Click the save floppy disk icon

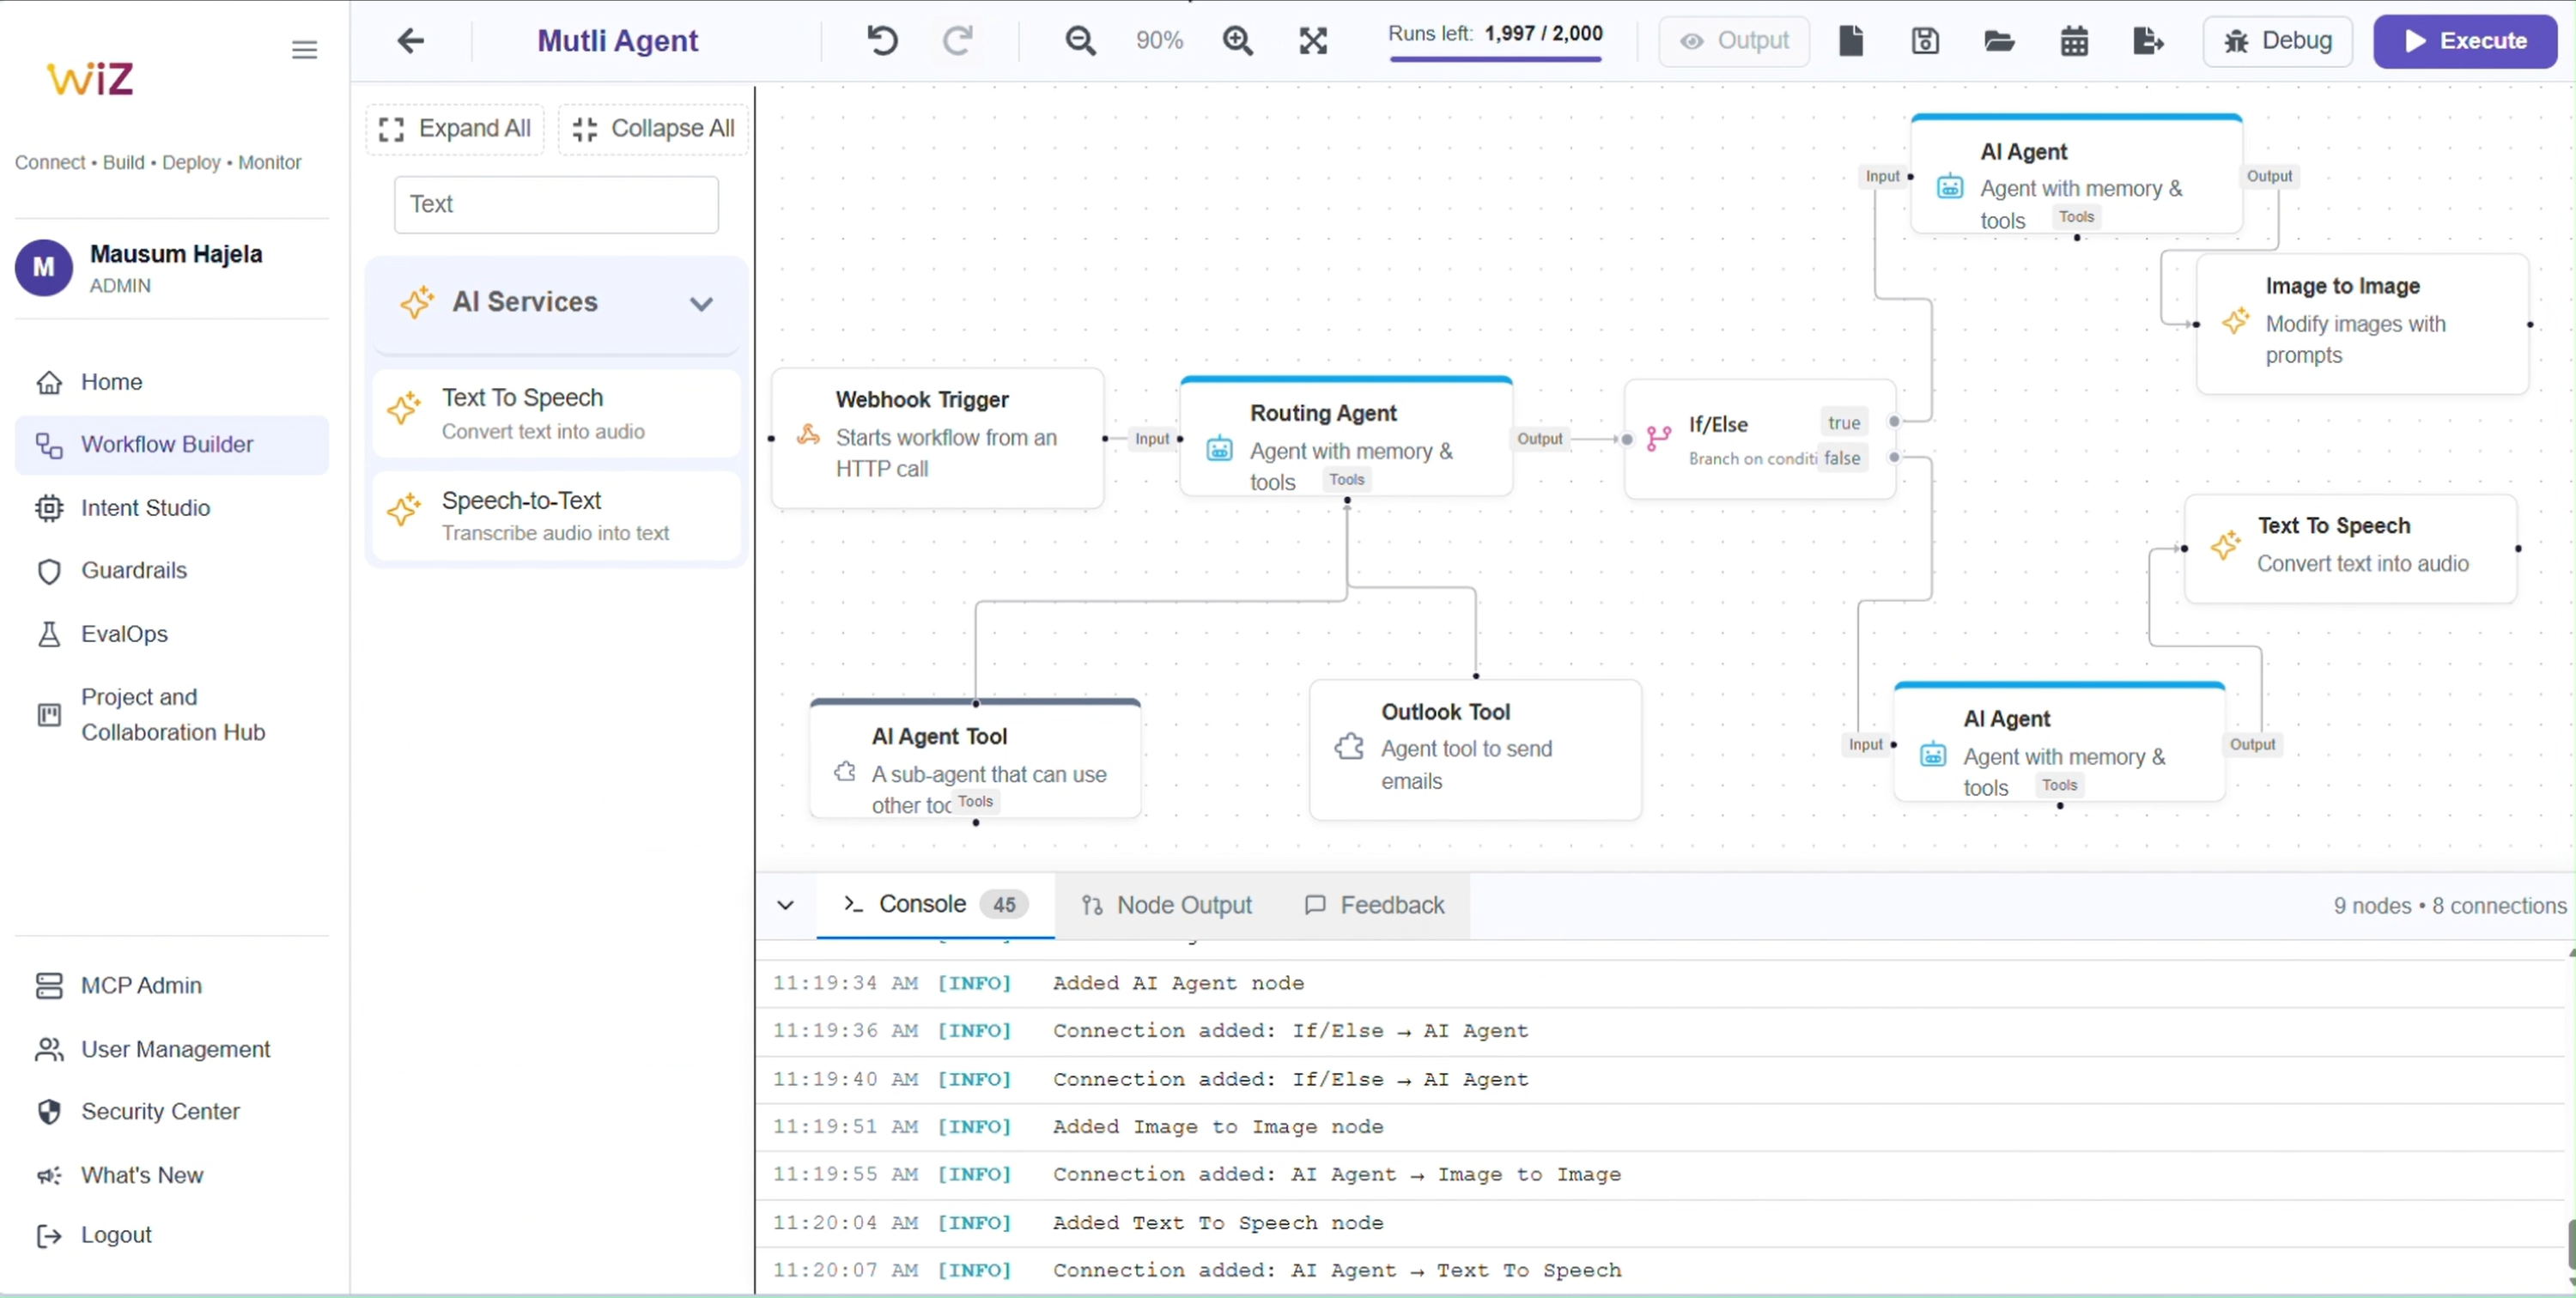click(x=1924, y=41)
